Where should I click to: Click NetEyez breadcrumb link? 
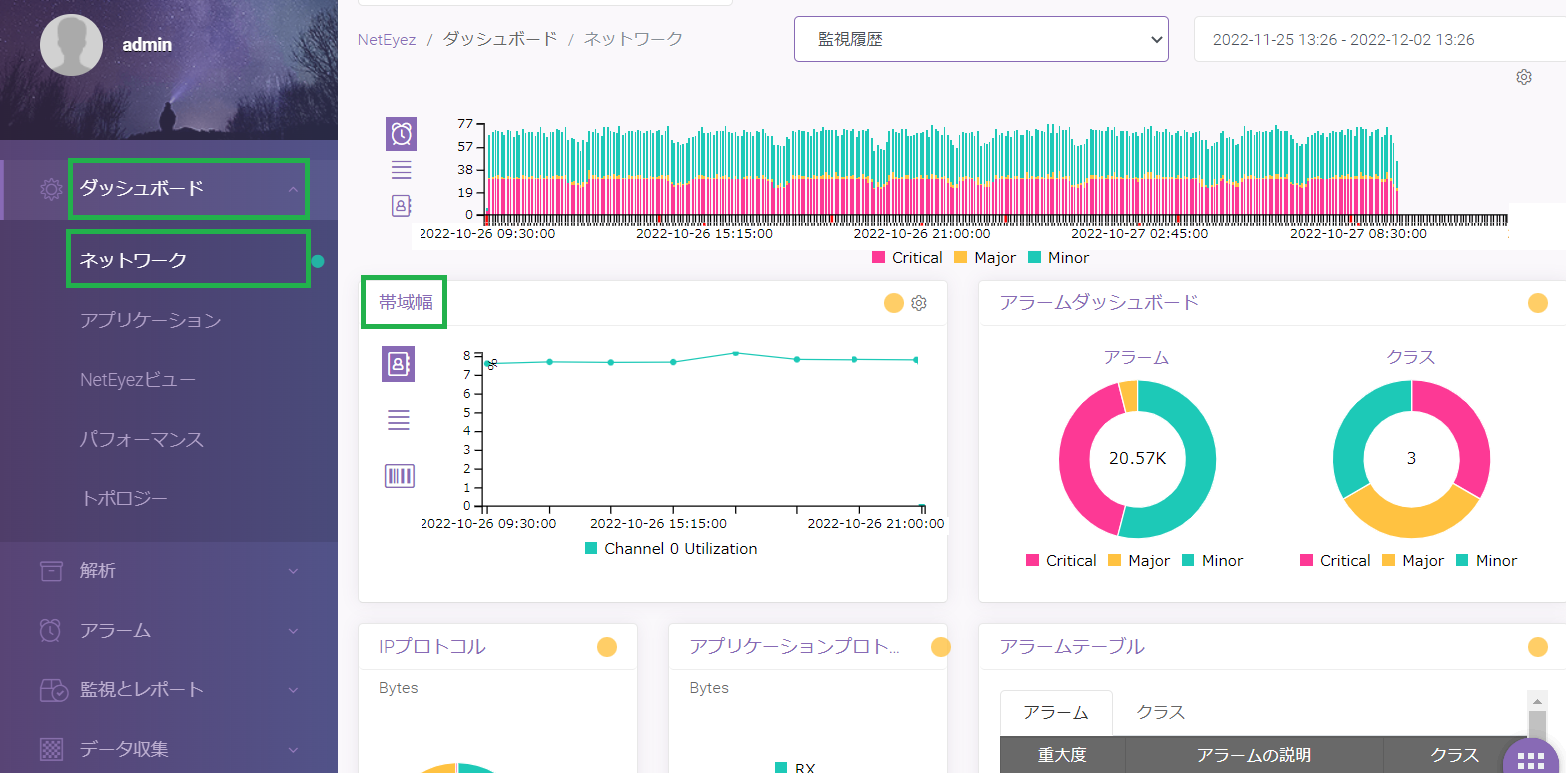click(x=387, y=39)
